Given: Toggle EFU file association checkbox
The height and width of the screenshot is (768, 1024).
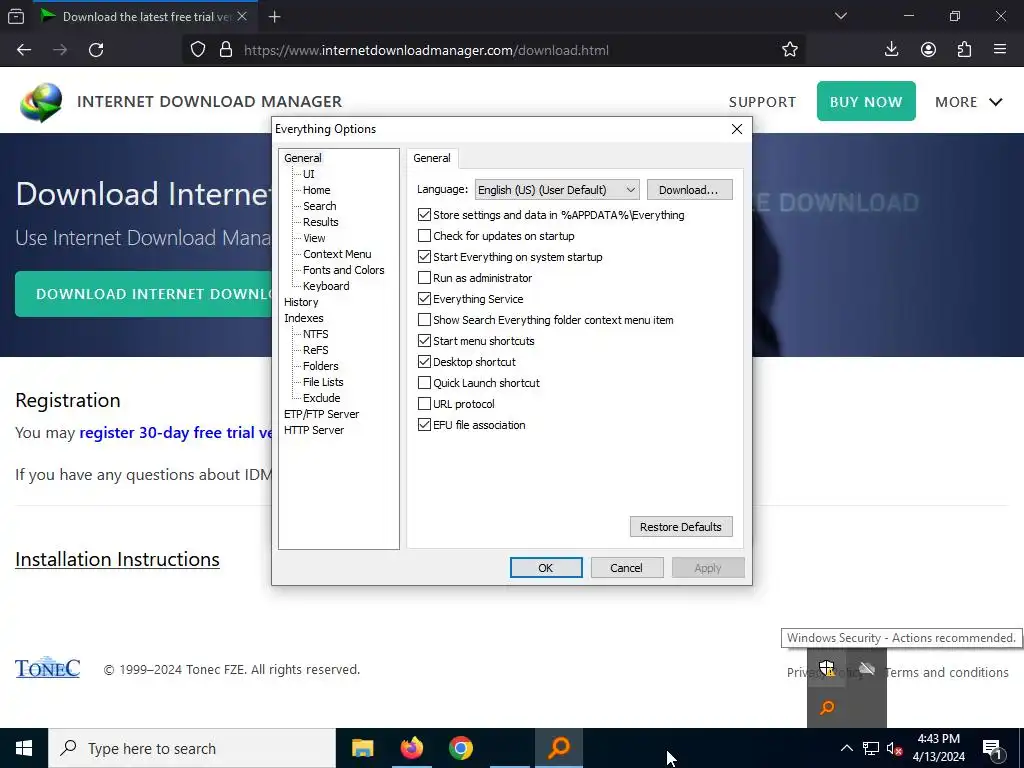Looking at the screenshot, I should [x=424, y=424].
